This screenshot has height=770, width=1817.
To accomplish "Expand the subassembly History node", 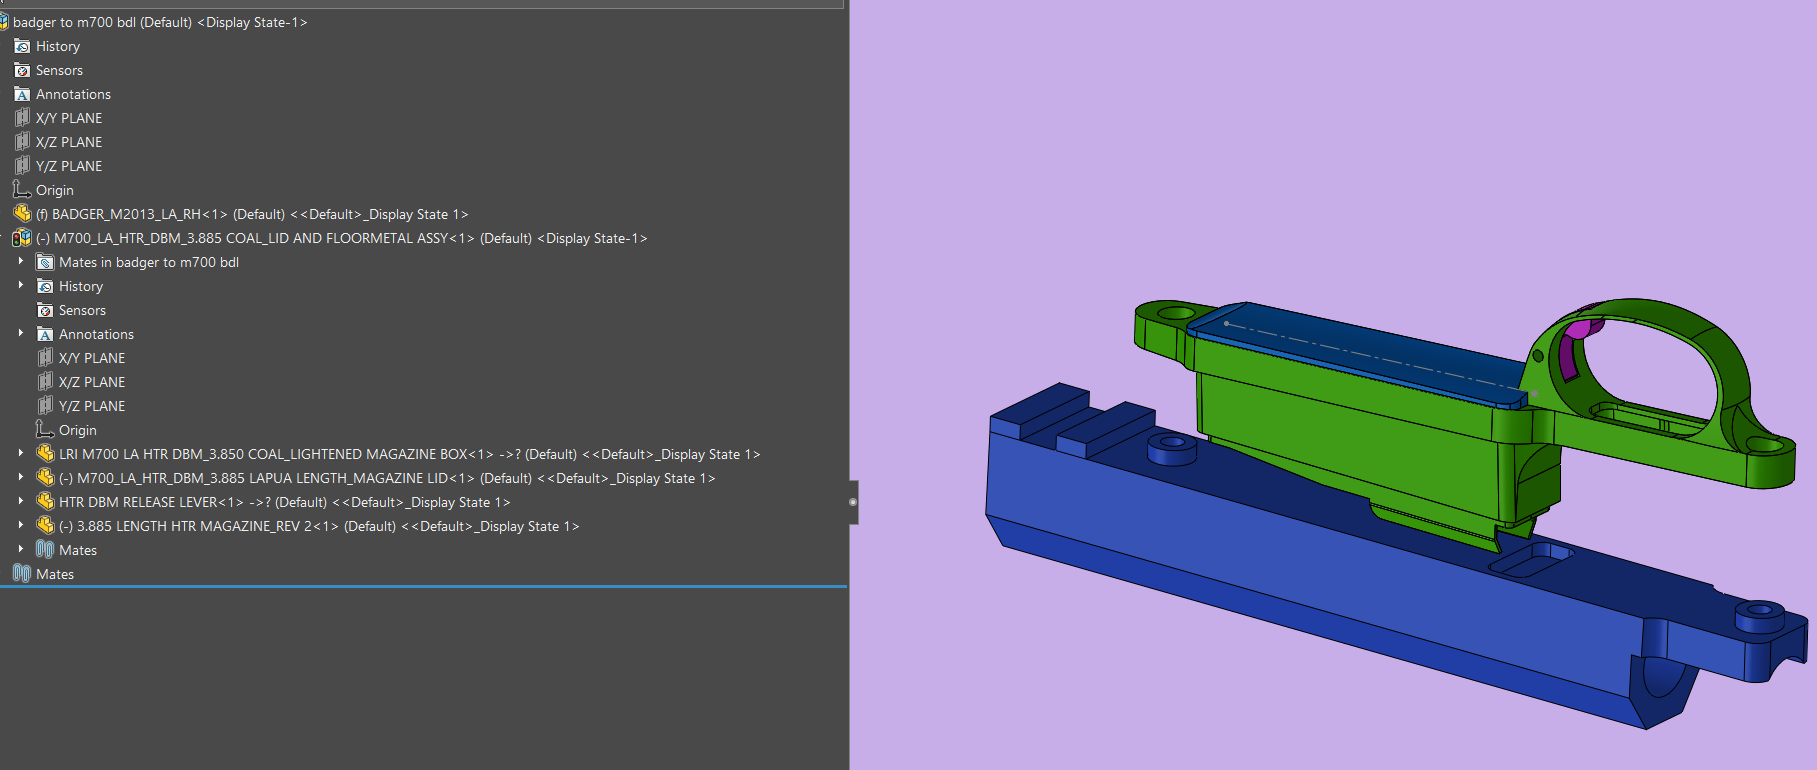I will pos(21,285).
